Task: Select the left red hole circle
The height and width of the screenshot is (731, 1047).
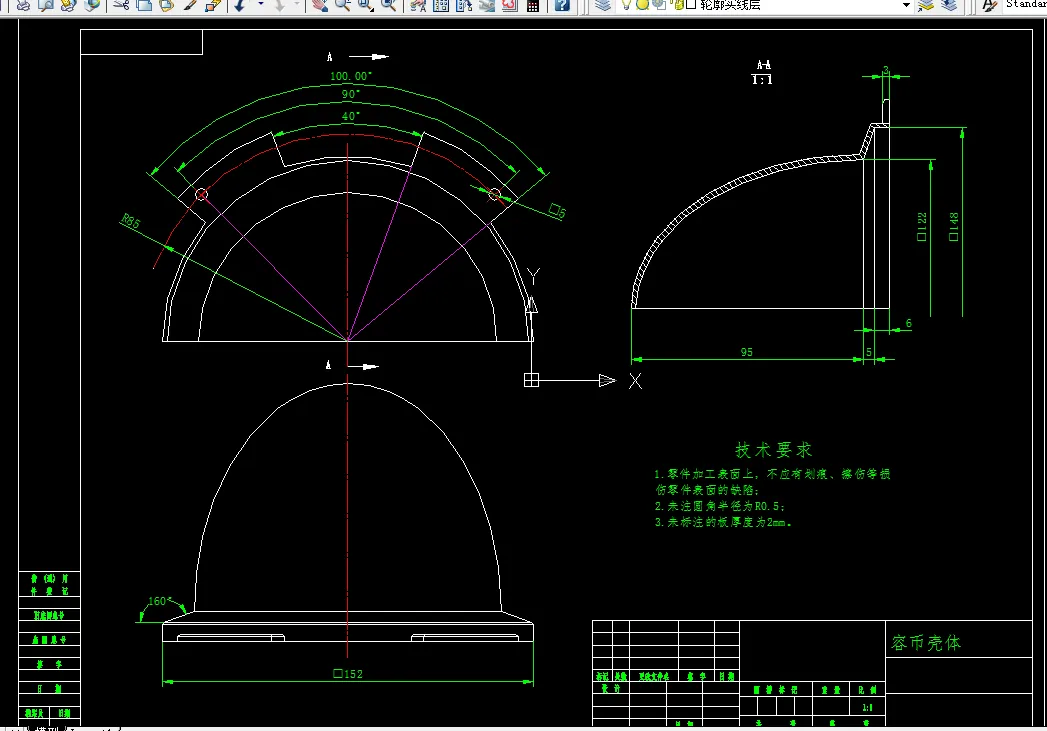Action: (201, 194)
